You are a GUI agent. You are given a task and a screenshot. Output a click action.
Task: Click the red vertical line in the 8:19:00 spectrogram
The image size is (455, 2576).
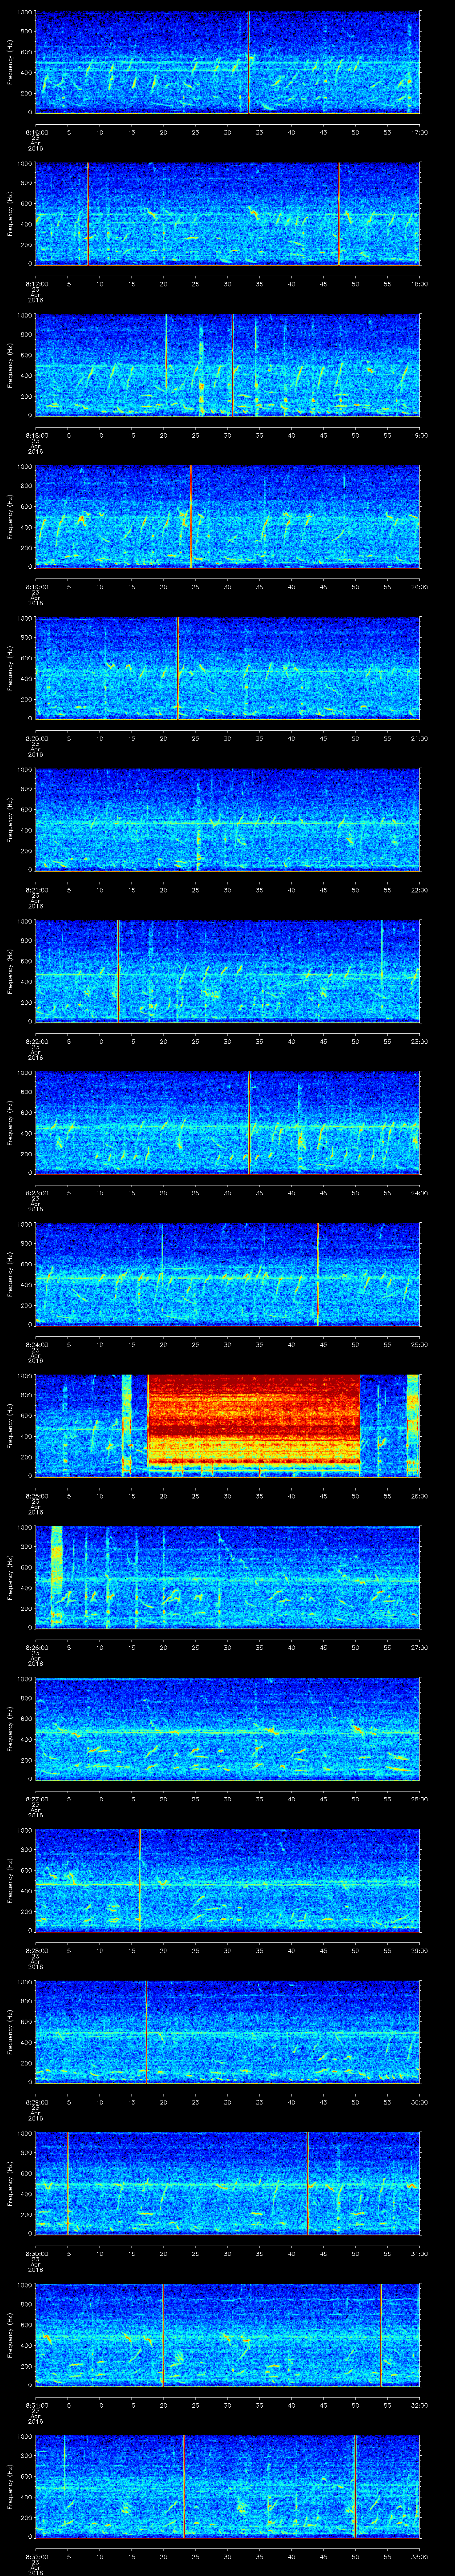(190, 517)
